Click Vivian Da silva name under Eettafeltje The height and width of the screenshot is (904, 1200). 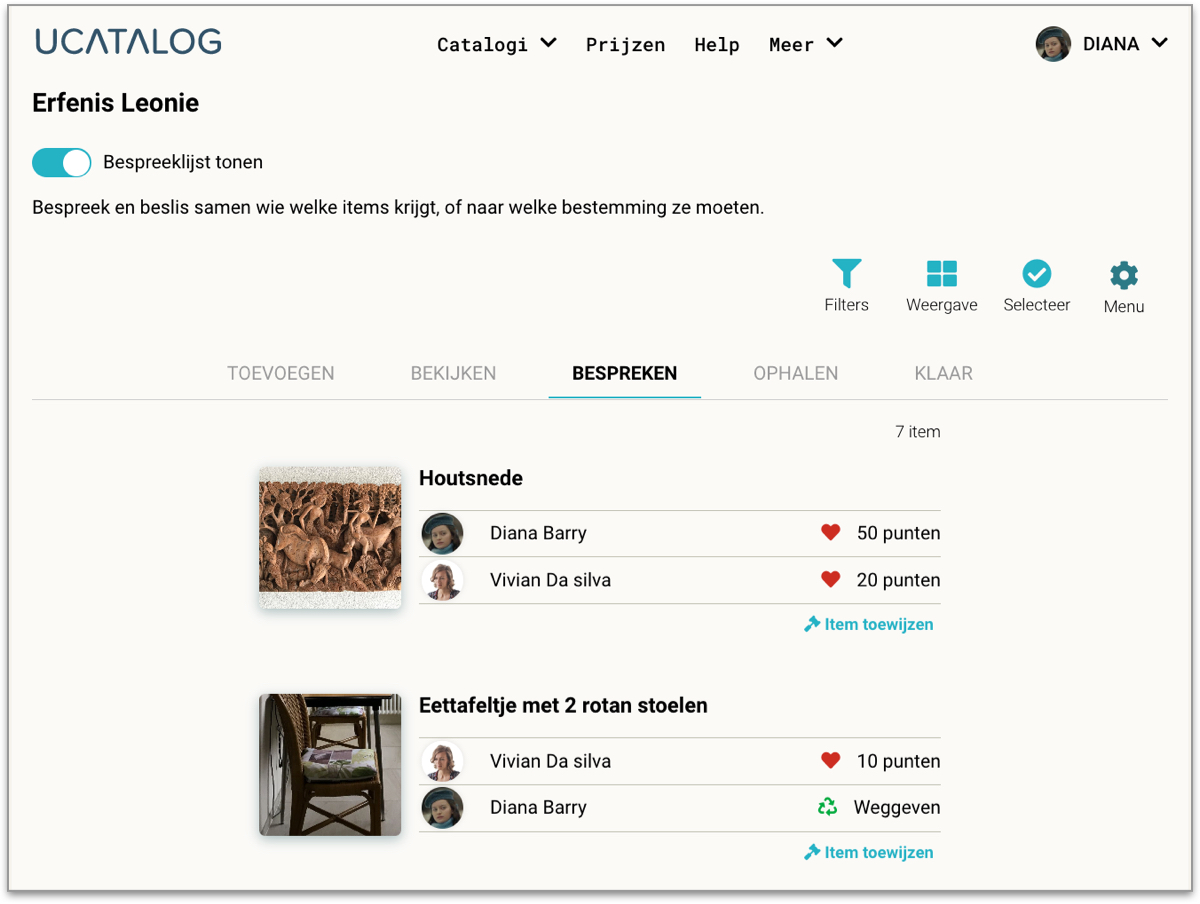[x=550, y=761]
